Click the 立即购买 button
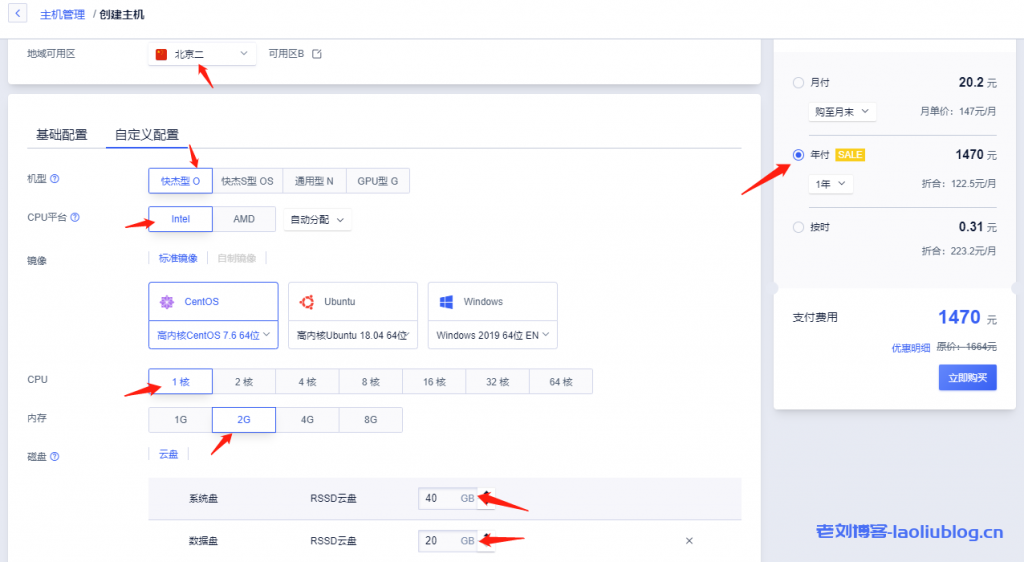1024x562 pixels. pyautogui.click(x=967, y=377)
